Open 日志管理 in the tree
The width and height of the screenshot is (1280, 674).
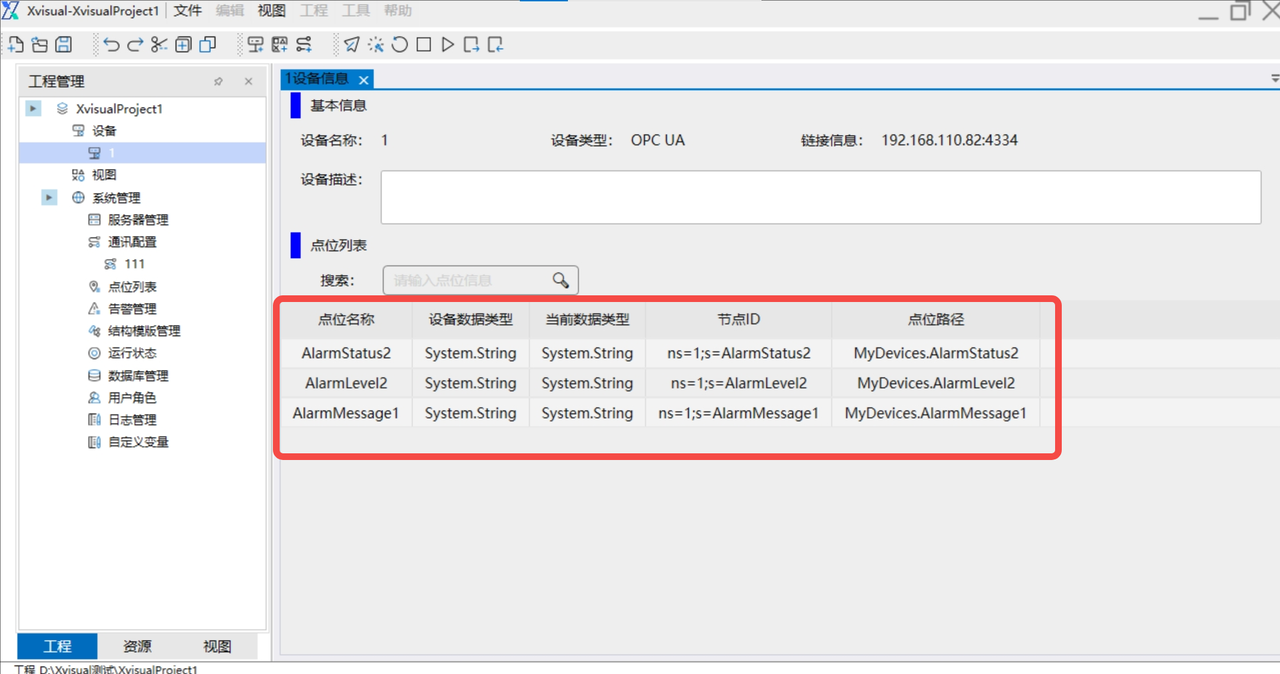[132, 420]
